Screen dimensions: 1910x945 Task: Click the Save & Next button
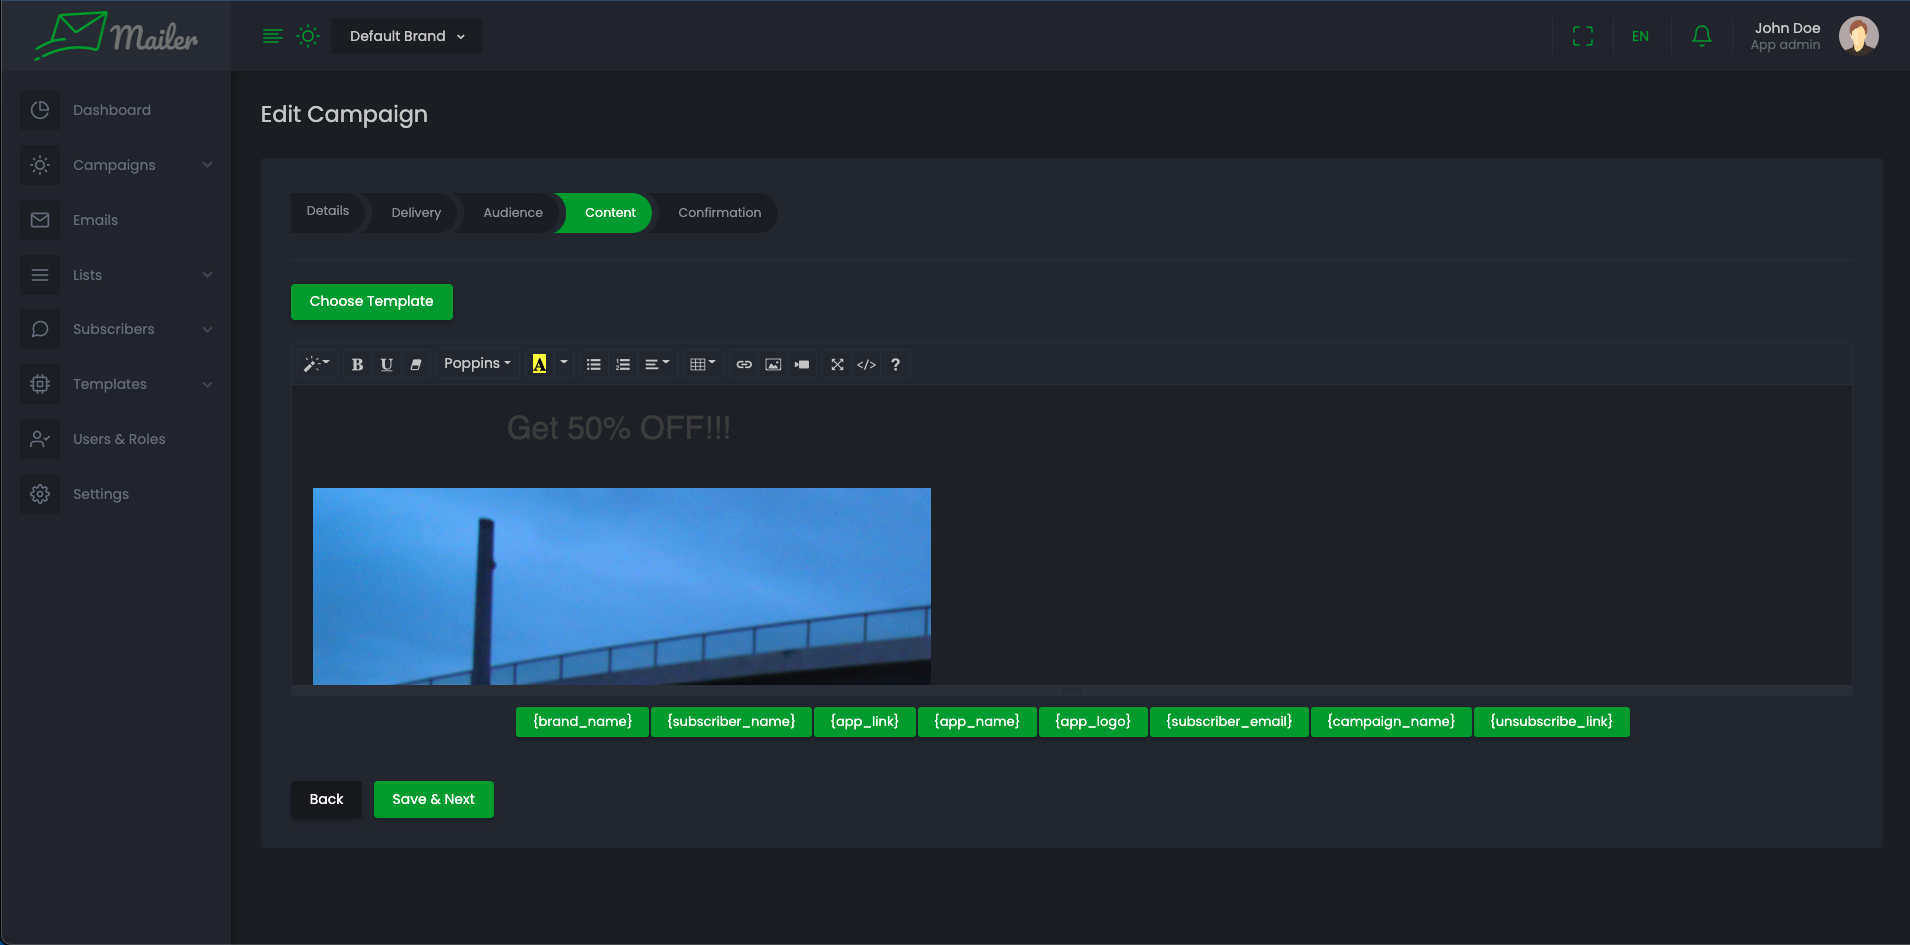(x=433, y=799)
